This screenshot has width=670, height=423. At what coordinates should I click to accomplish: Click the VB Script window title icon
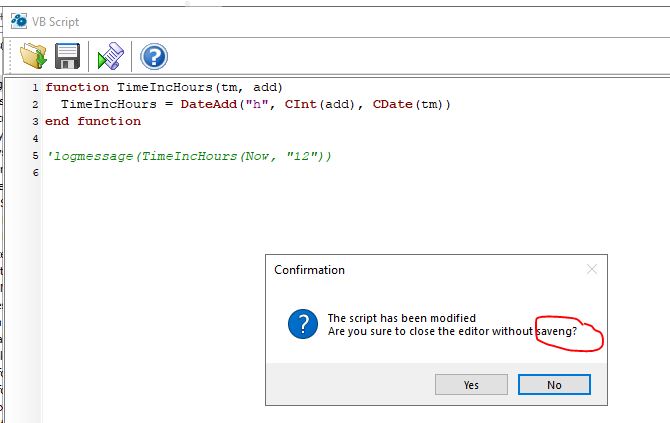[17, 21]
